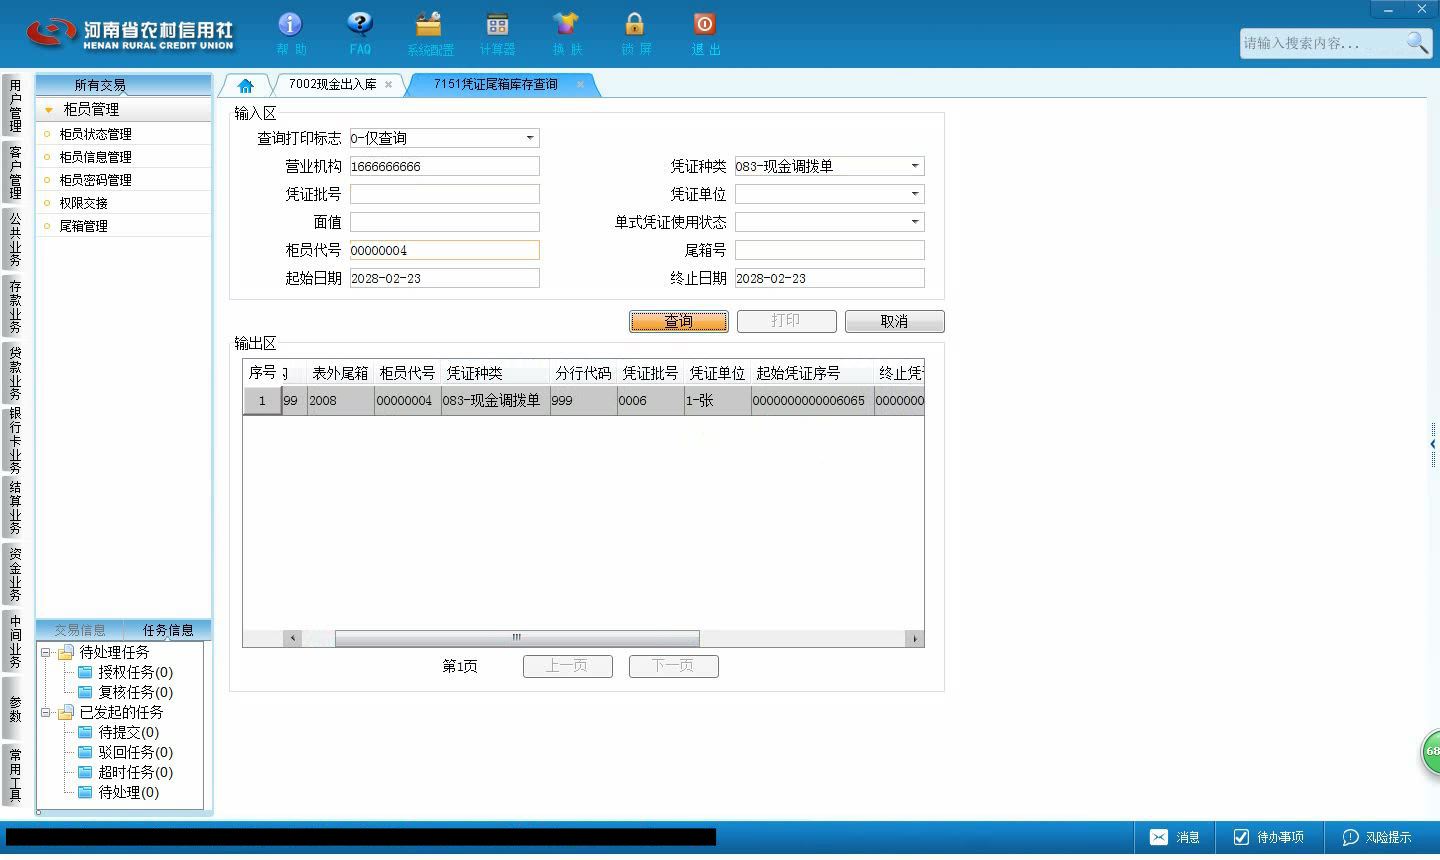Open the 凭证单位 dropdown in input area
This screenshot has width=1440, height=860.
(x=915, y=194)
